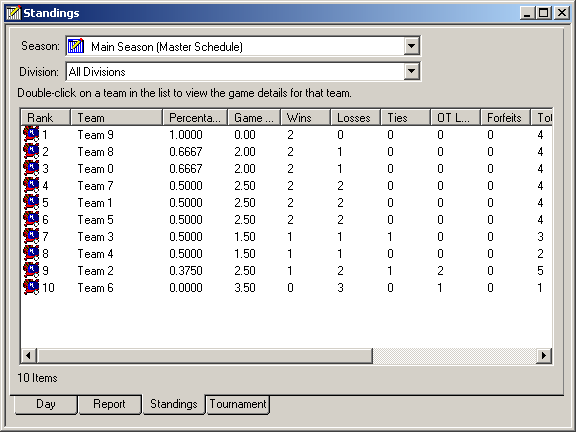Click the schedule icon in the Season combo box
This screenshot has width=576, height=432.
pyautogui.click(x=76, y=46)
